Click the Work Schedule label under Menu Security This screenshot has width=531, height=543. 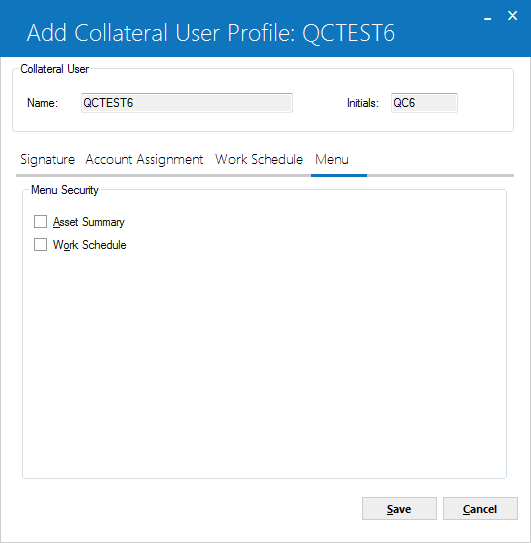(89, 245)
